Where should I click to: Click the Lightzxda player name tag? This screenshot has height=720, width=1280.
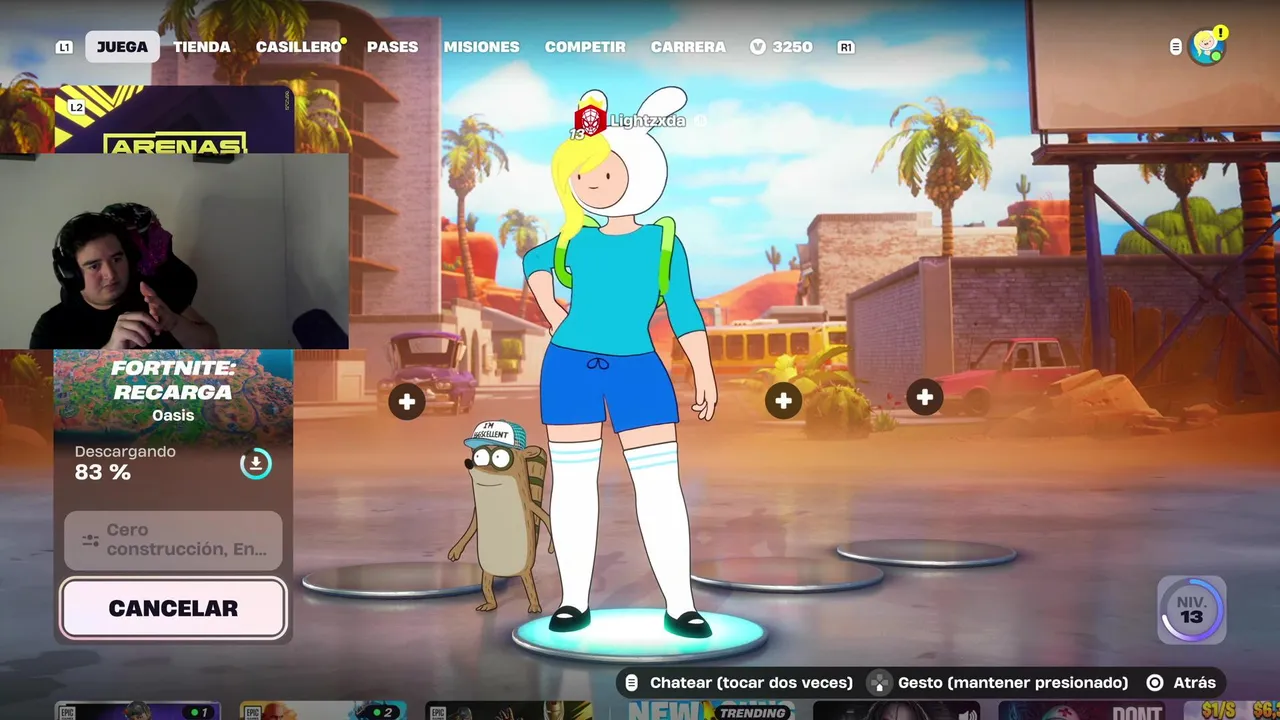pyautogui.click(x=648, y=121)
